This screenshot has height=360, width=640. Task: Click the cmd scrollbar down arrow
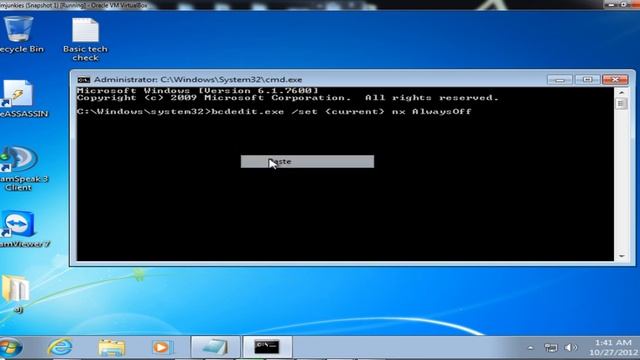pos(621,256)
